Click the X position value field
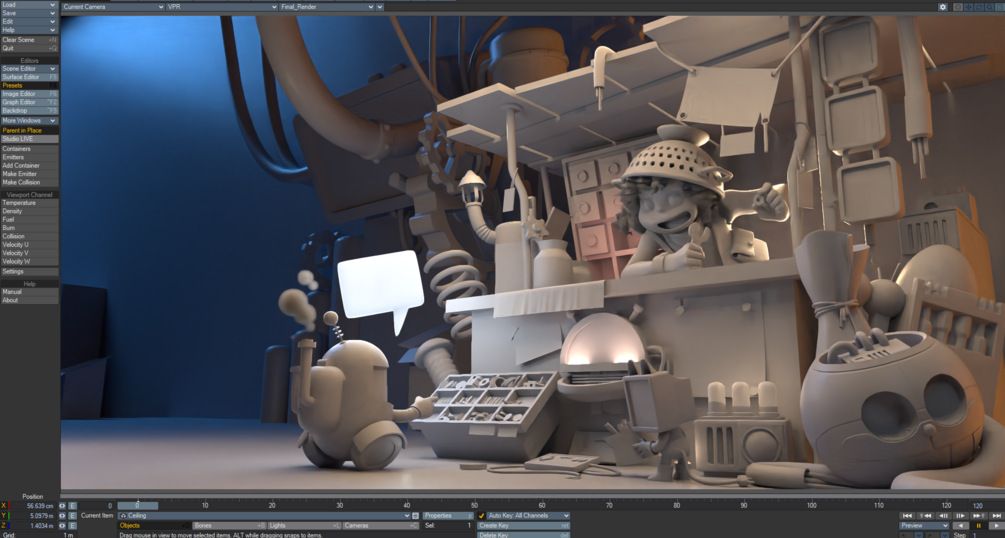 pyautogui.click(x=33, y=506)
